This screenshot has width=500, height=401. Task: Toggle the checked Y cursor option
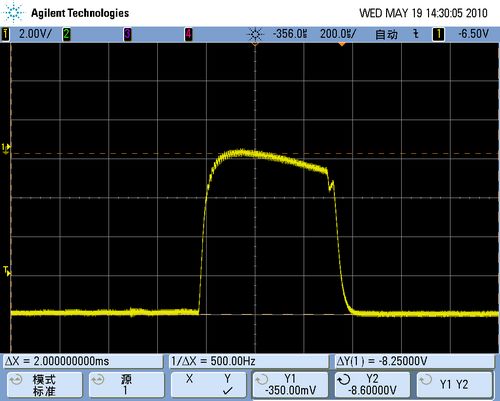click(x=227, y=384)
